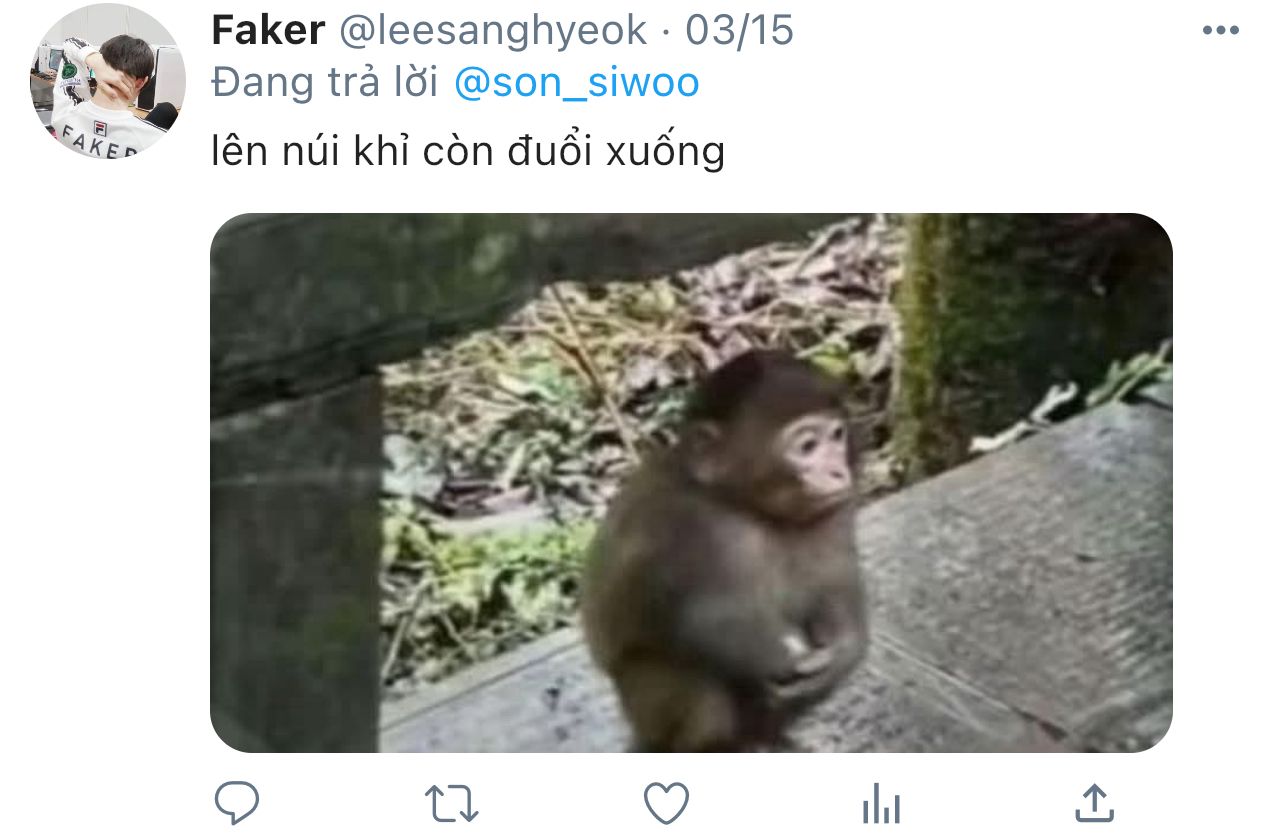Click the Đang trả lời label
1284x838 pixels.
[x=325, y=83]
